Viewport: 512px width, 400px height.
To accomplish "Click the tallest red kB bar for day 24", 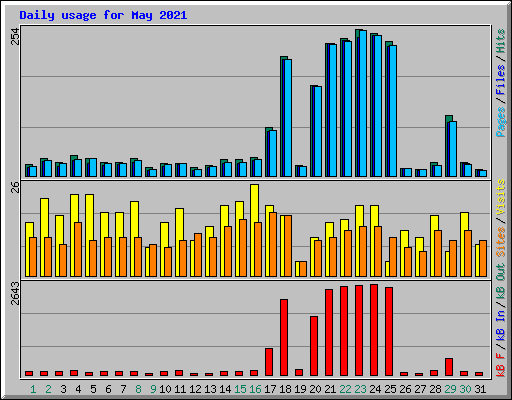I will tap(374, 330).
